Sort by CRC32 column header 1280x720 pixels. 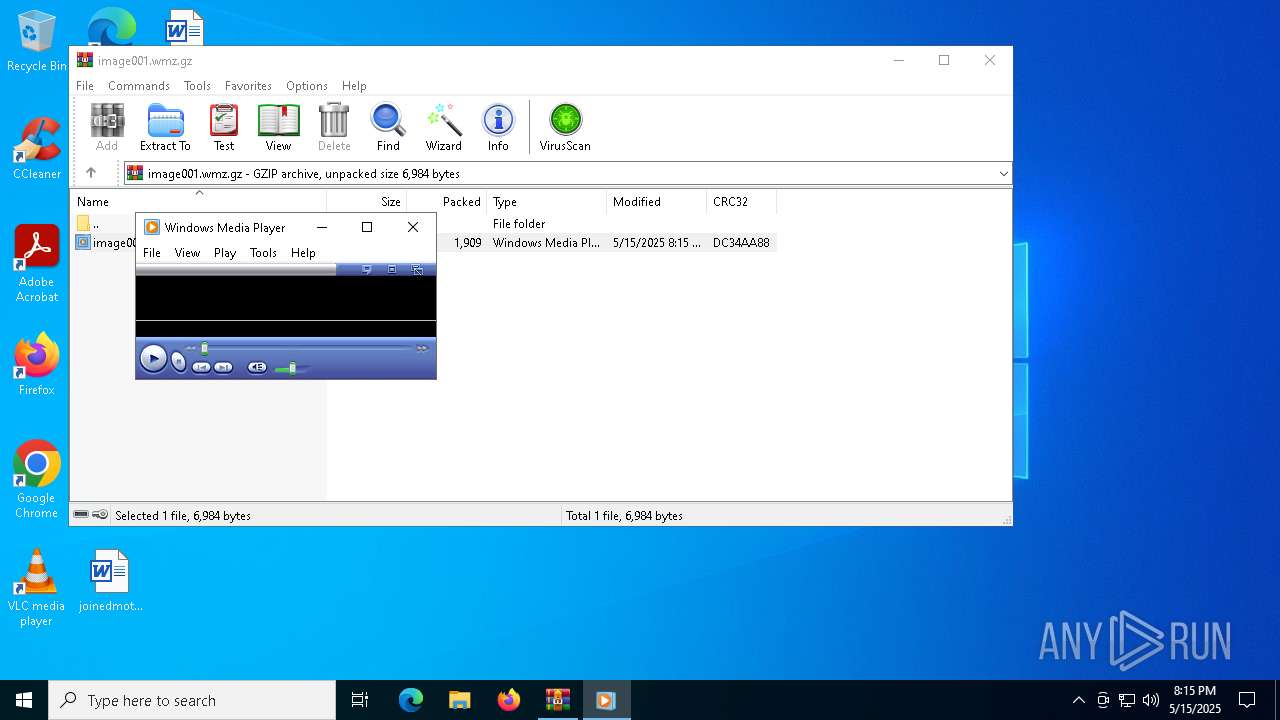point(741,202)
